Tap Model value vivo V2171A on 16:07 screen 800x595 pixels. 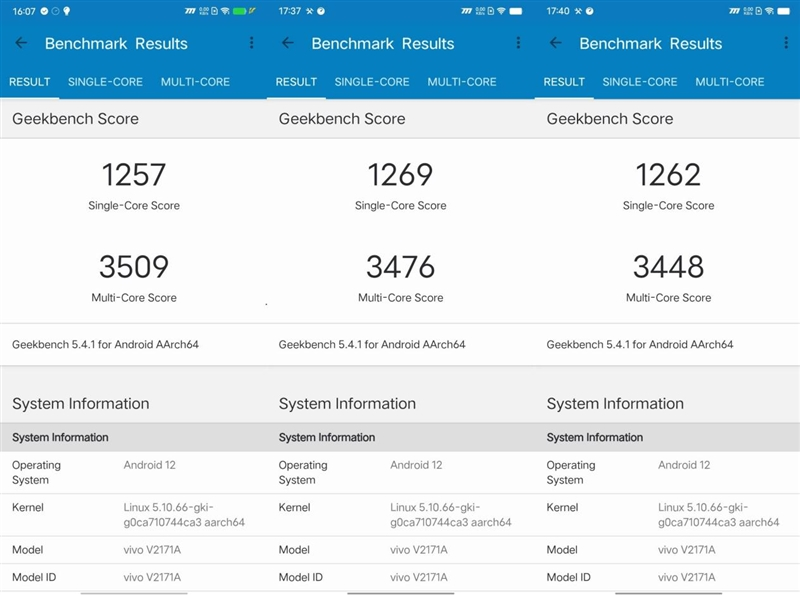point(152,550)
